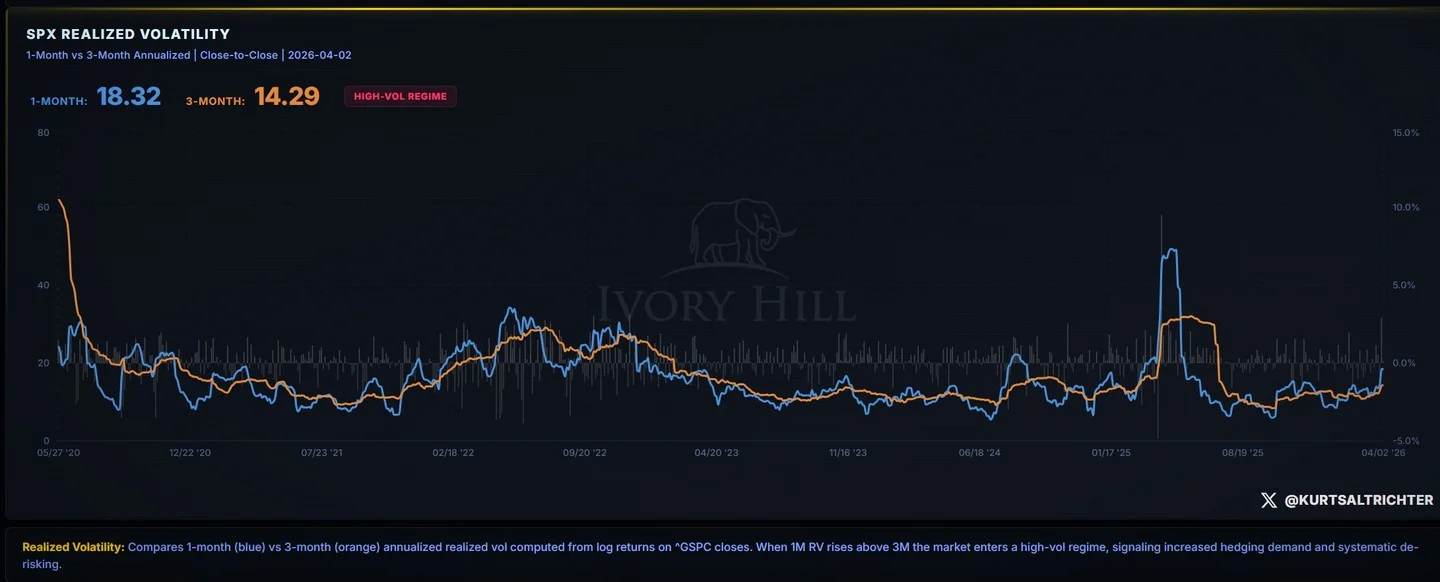Click the left axis label 20
Viewport: 1440px width, 582px height.
43,362
